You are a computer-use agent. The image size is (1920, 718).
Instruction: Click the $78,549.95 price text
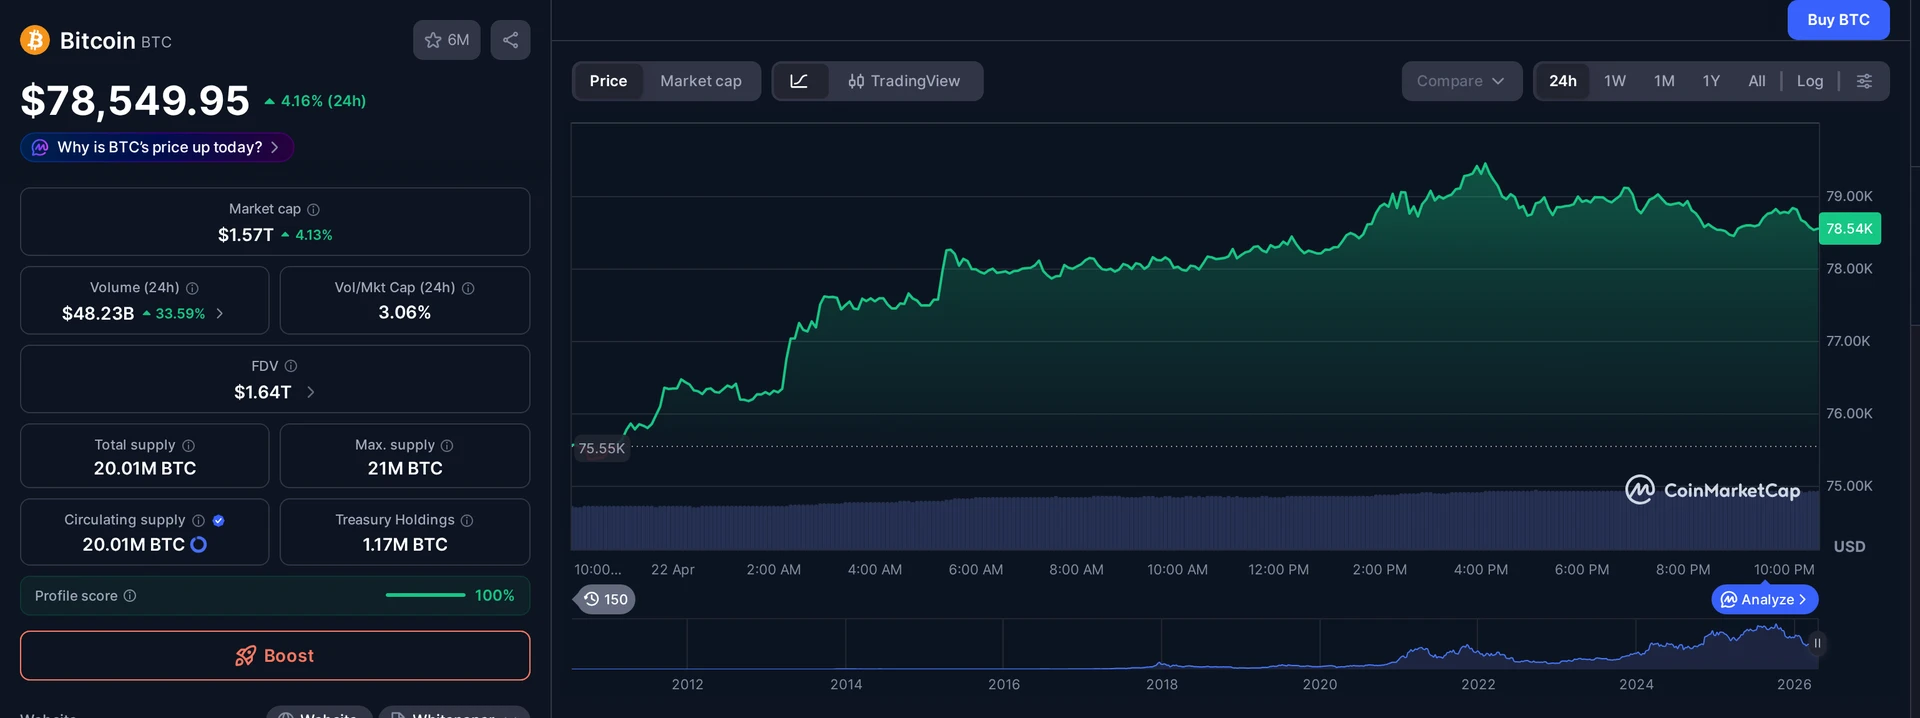tap(135, 100)
